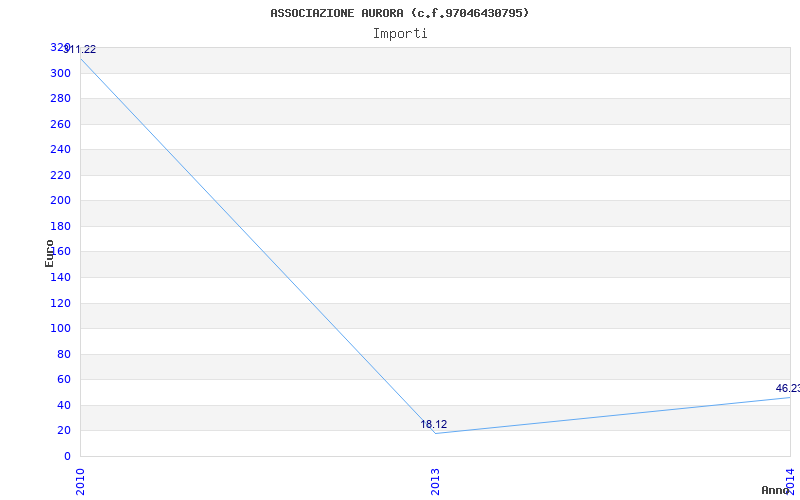Click the line's lowest point at 2013

pos(435,433)
